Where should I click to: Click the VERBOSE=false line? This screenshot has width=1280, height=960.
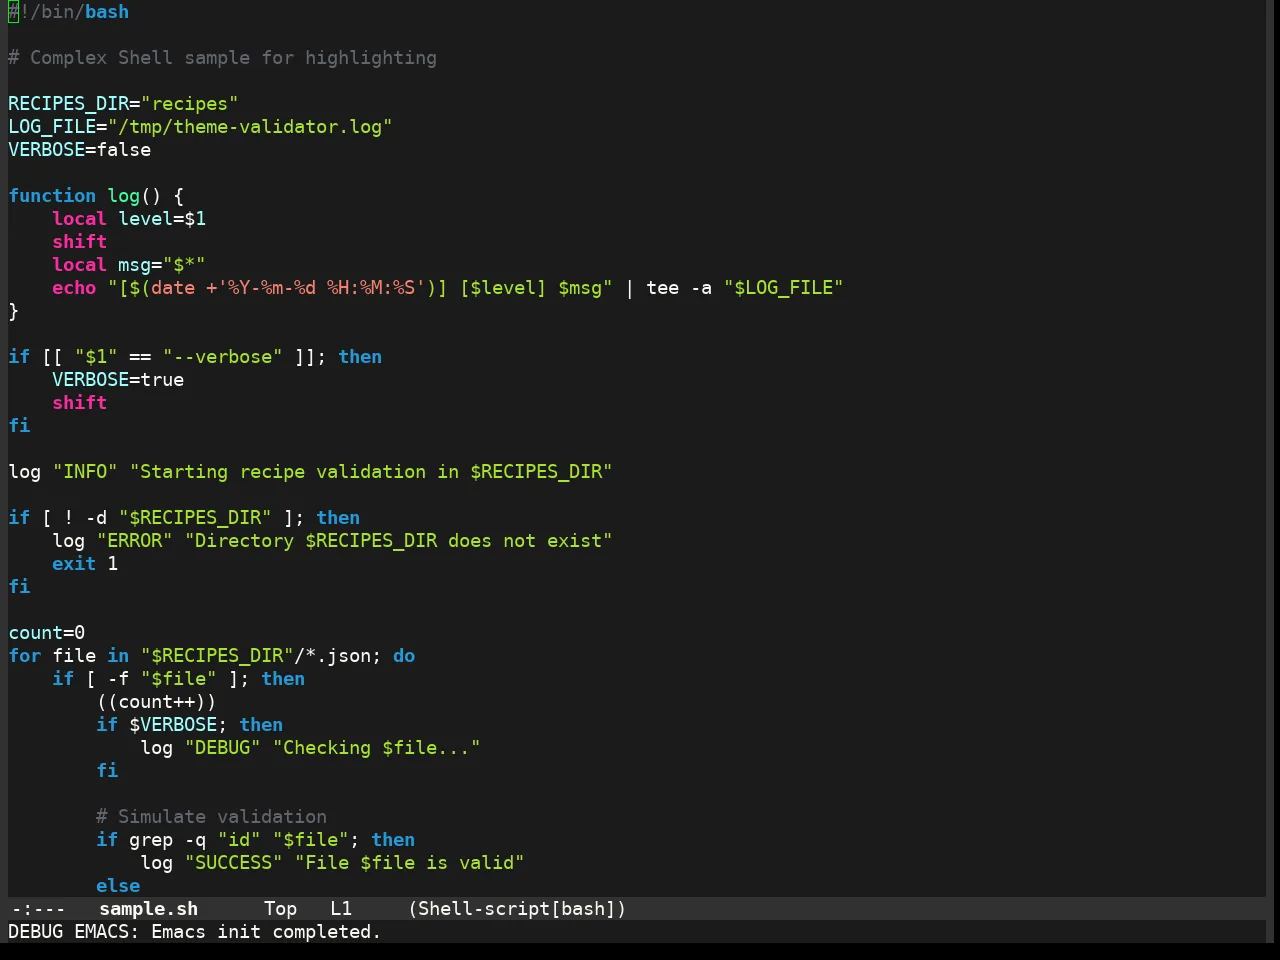tap(80, 150)
